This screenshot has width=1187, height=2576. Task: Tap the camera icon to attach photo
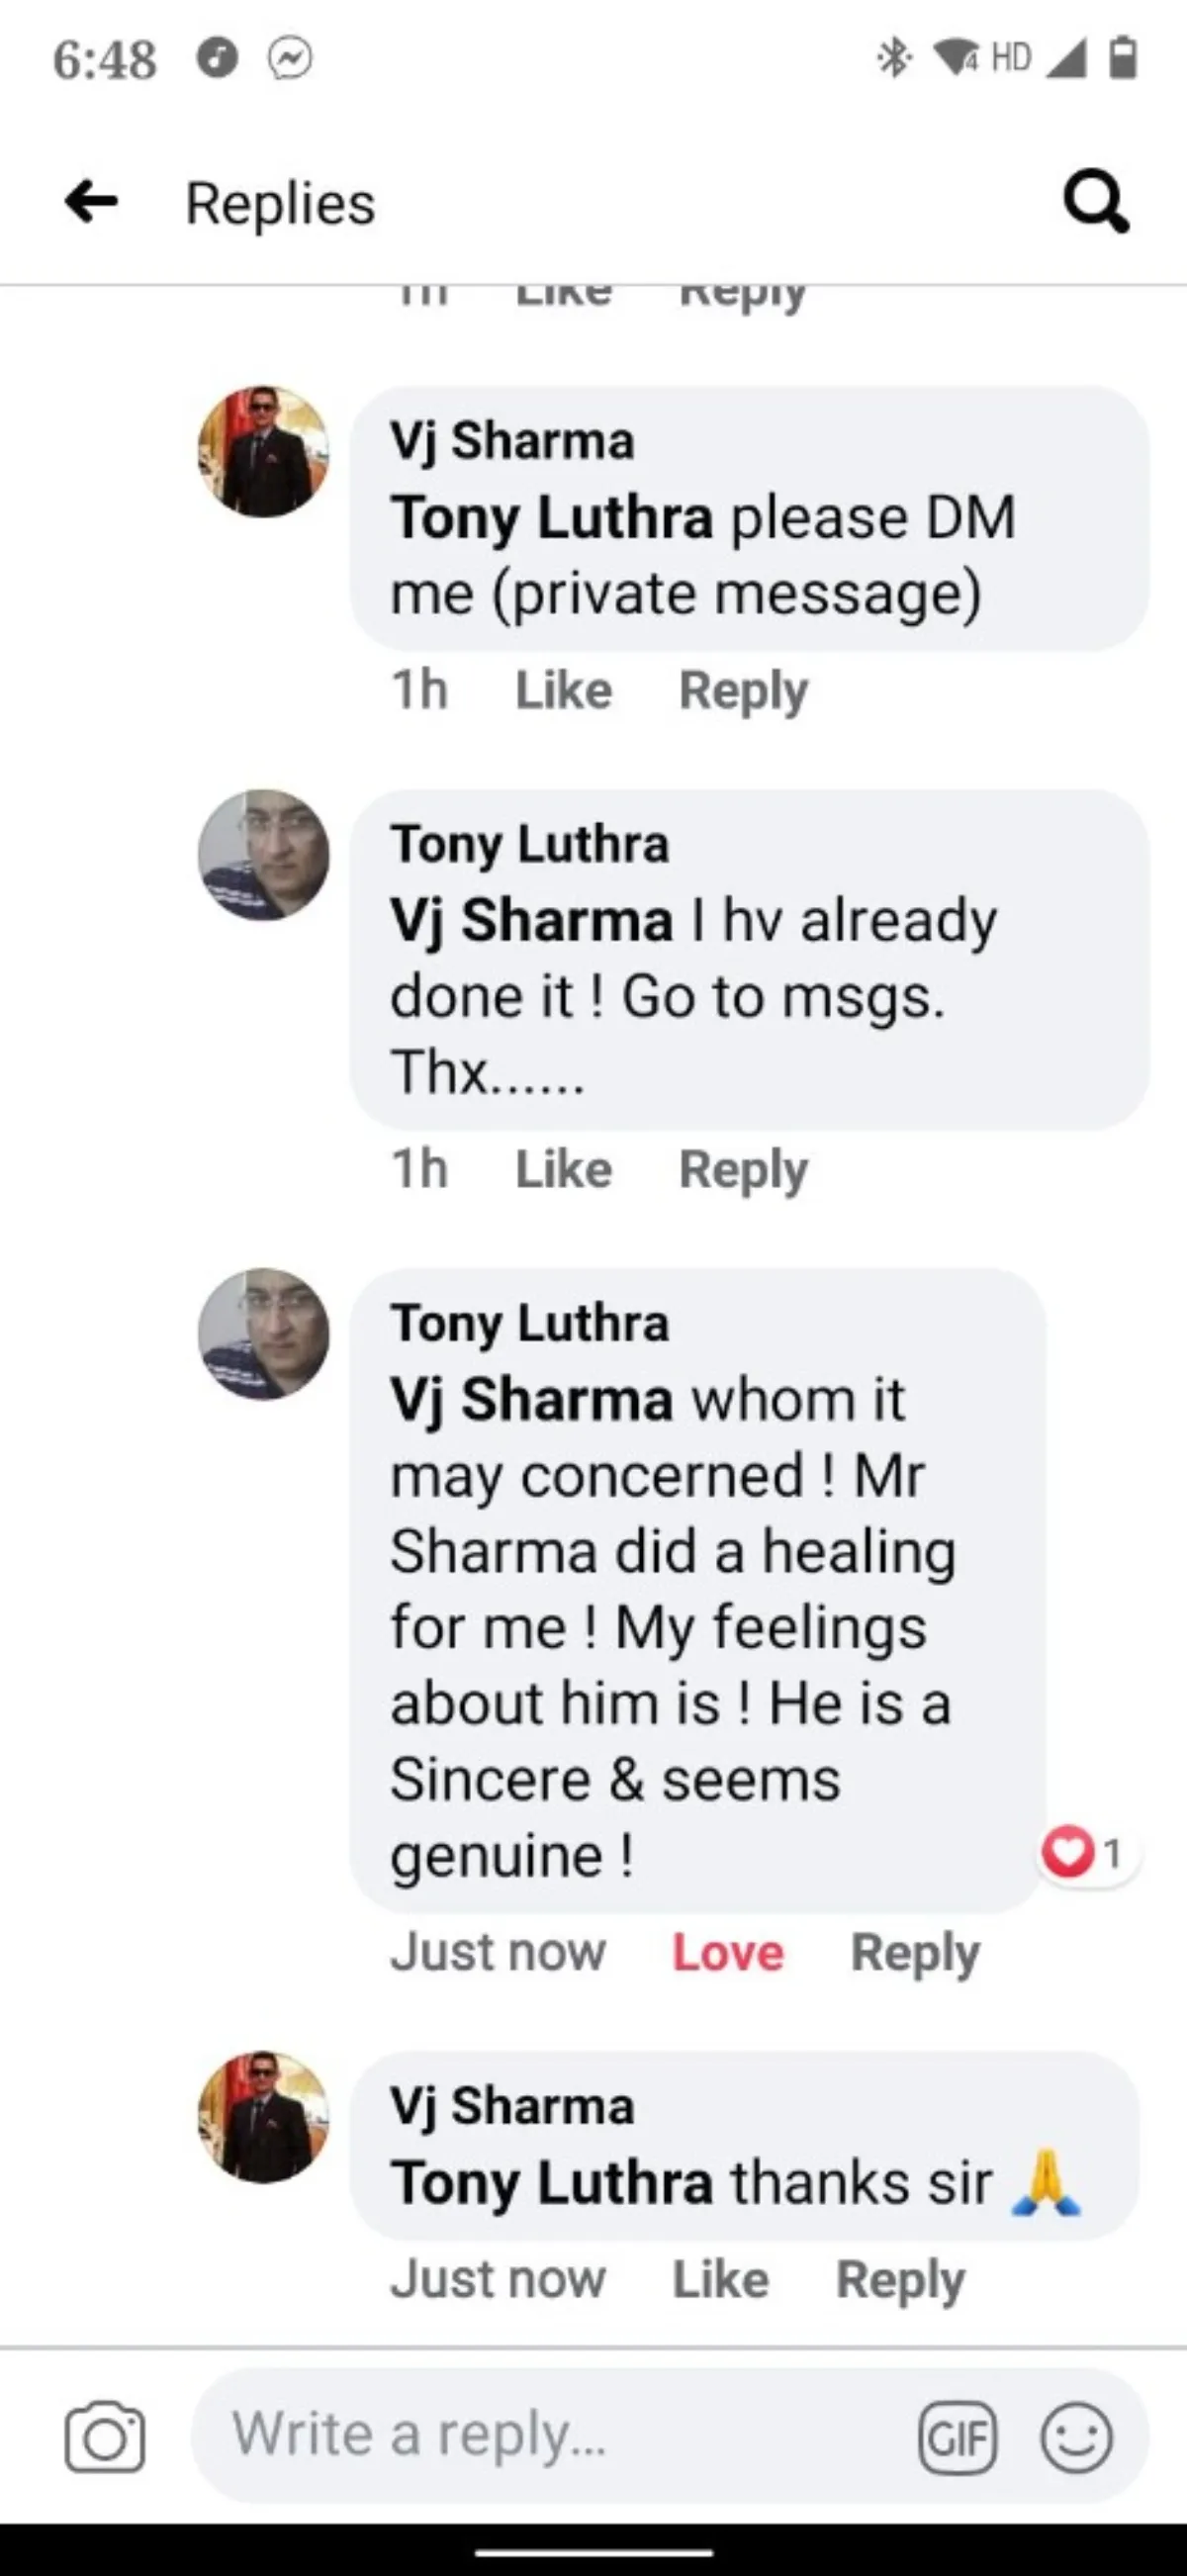point(105,2436)
